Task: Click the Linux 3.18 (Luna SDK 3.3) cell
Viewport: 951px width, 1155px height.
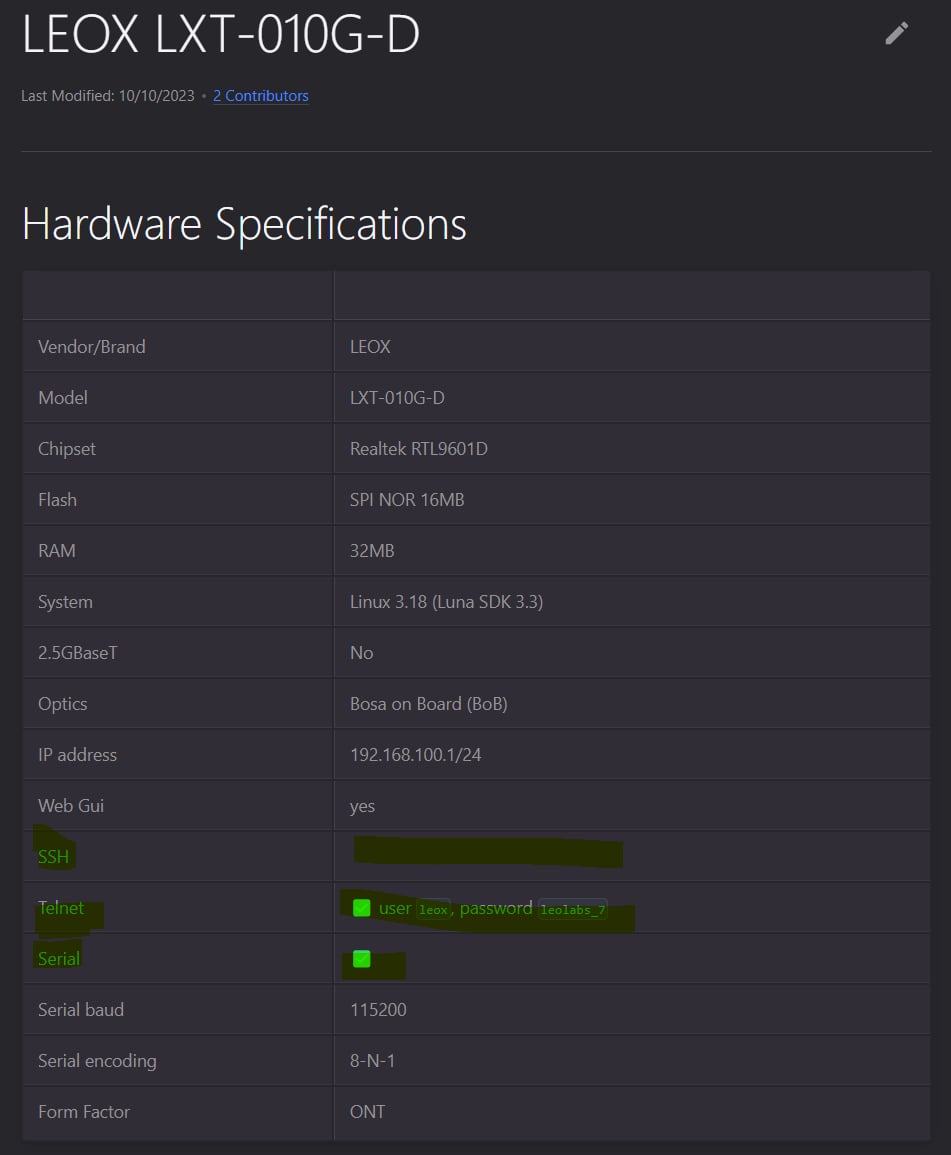Action: pyautogui.click(x=446, y=602)
